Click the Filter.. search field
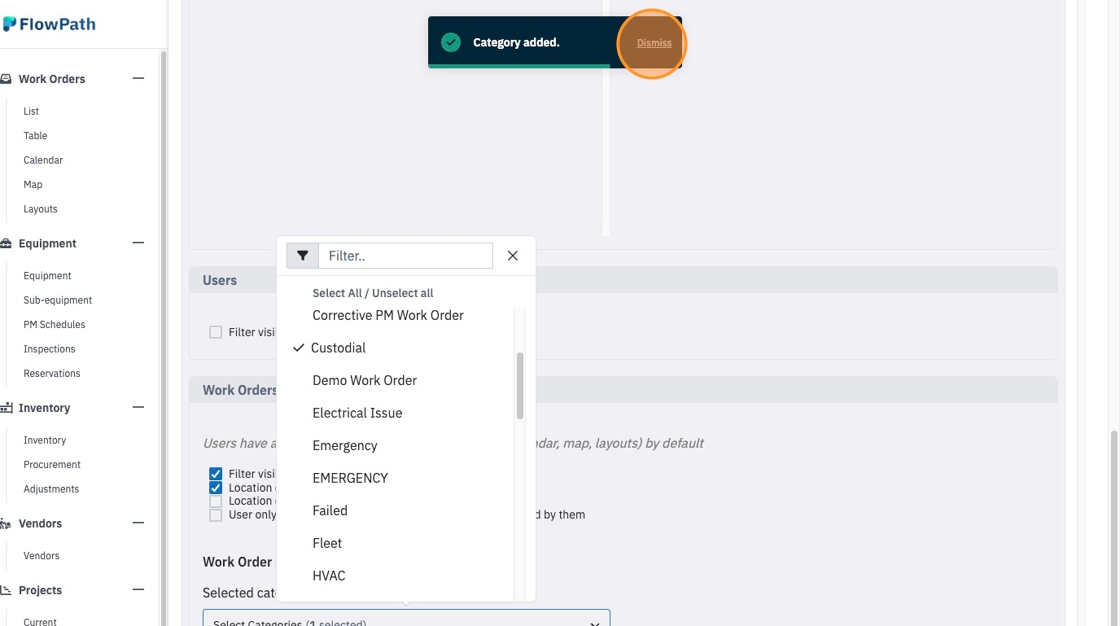Image resolution: width=1120 pixels, height=626 pixels. 406,256
